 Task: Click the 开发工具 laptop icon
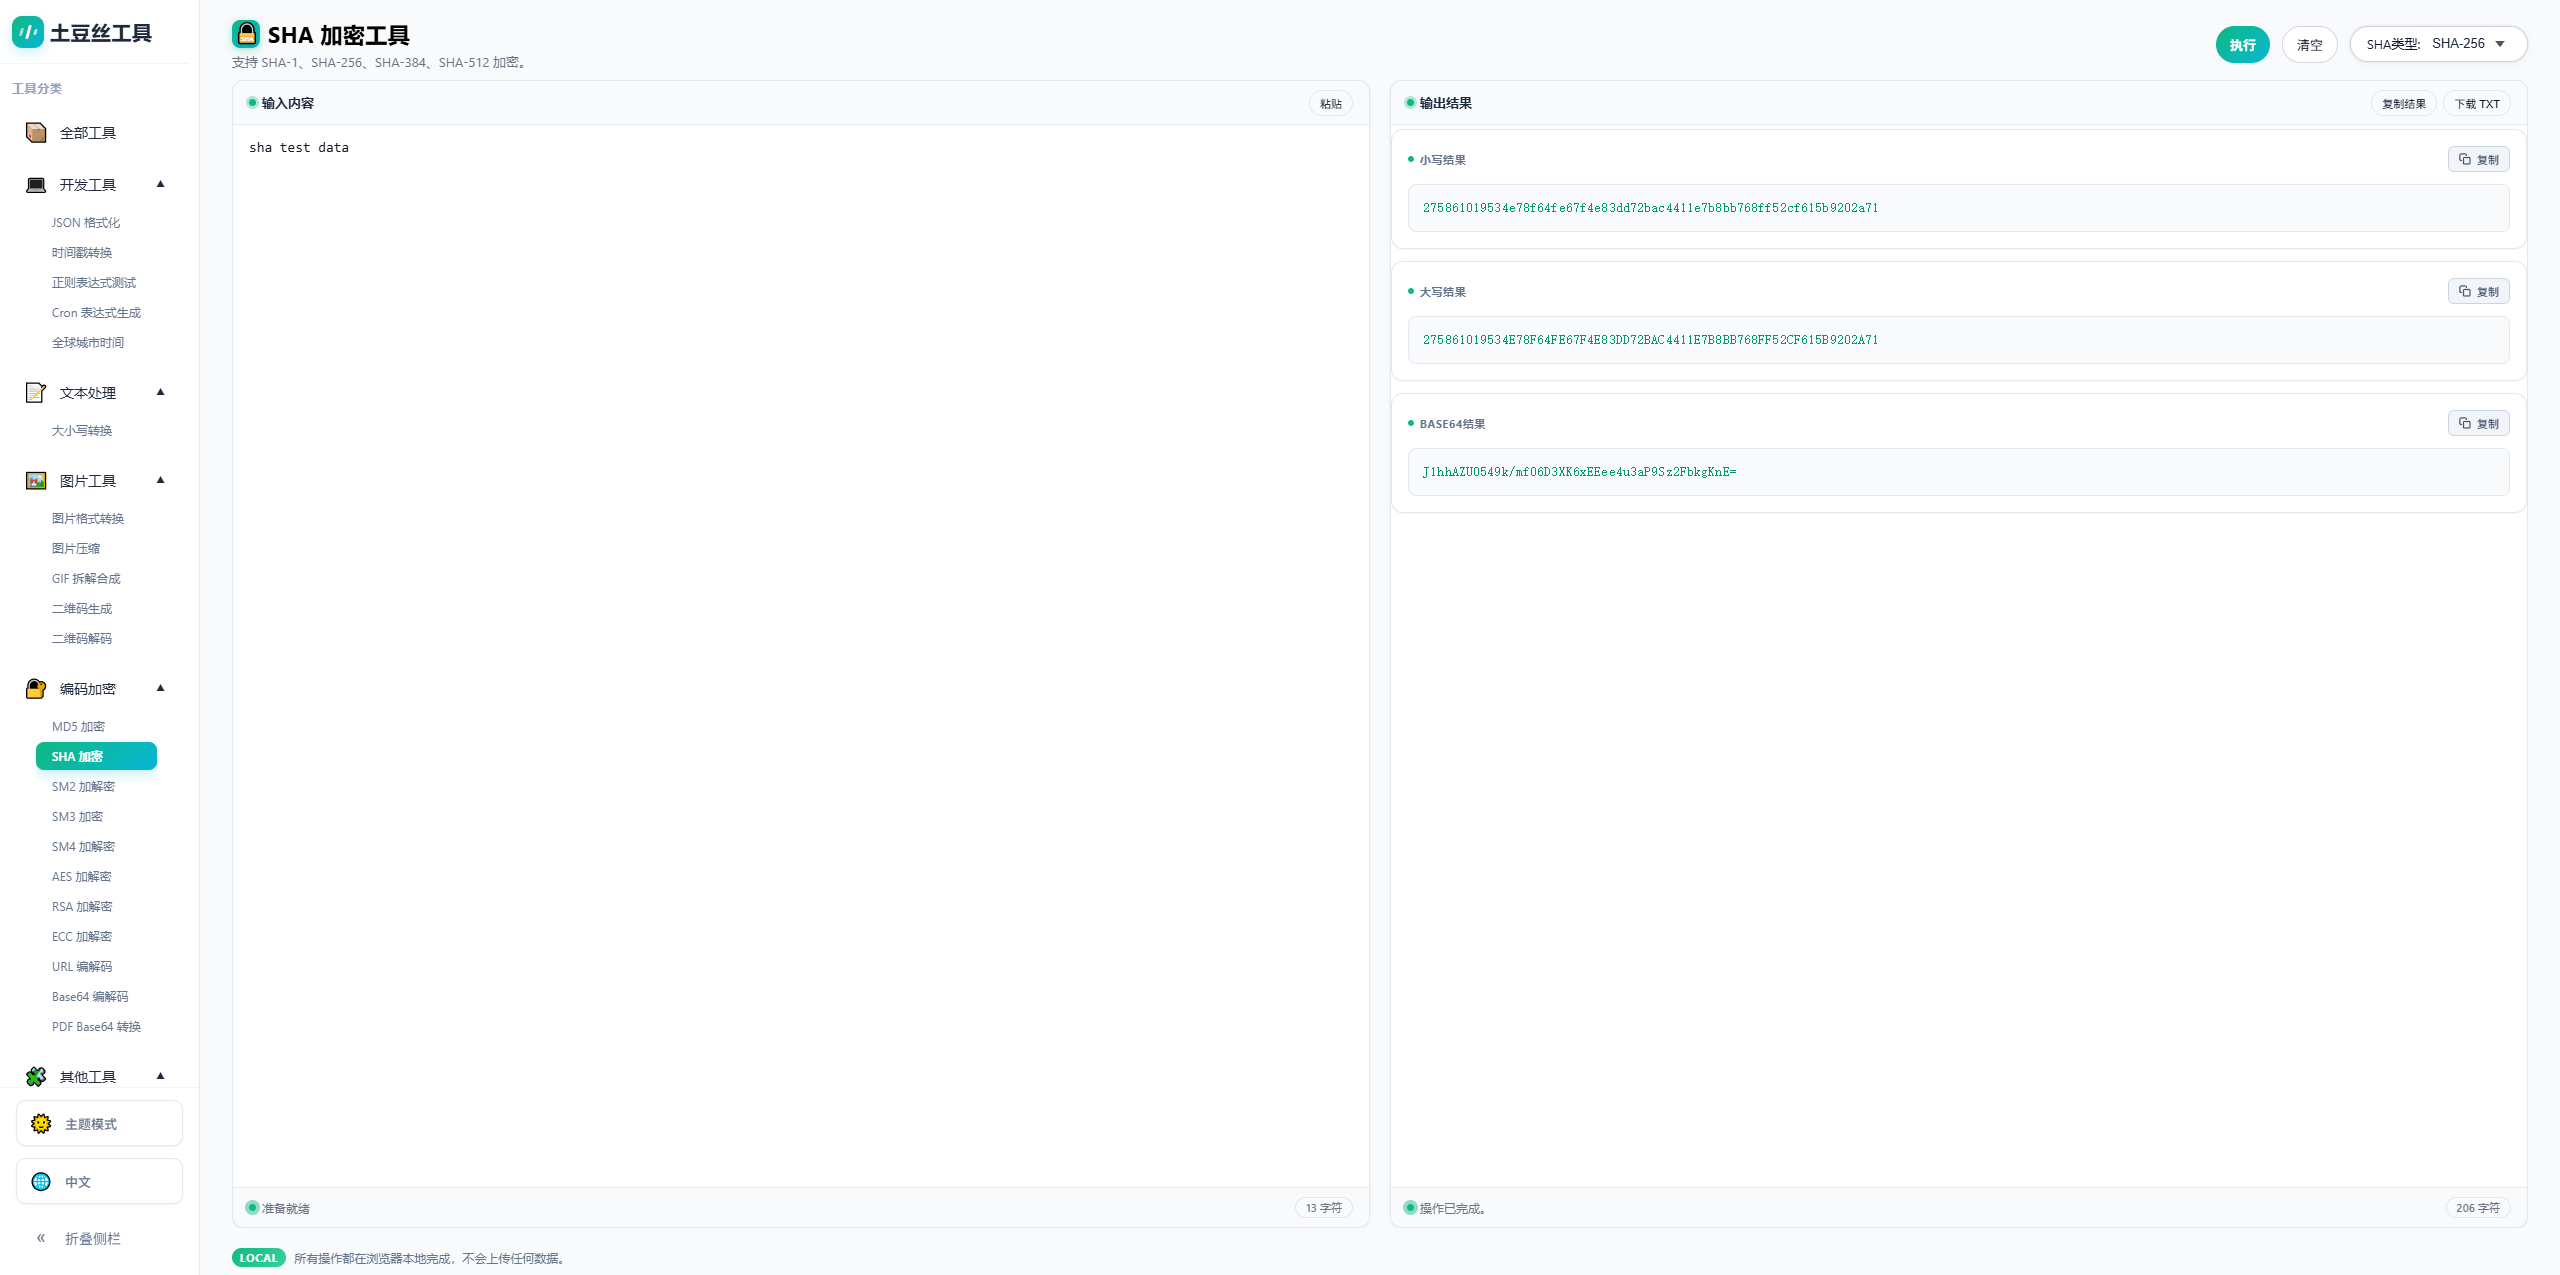(36, 185)
